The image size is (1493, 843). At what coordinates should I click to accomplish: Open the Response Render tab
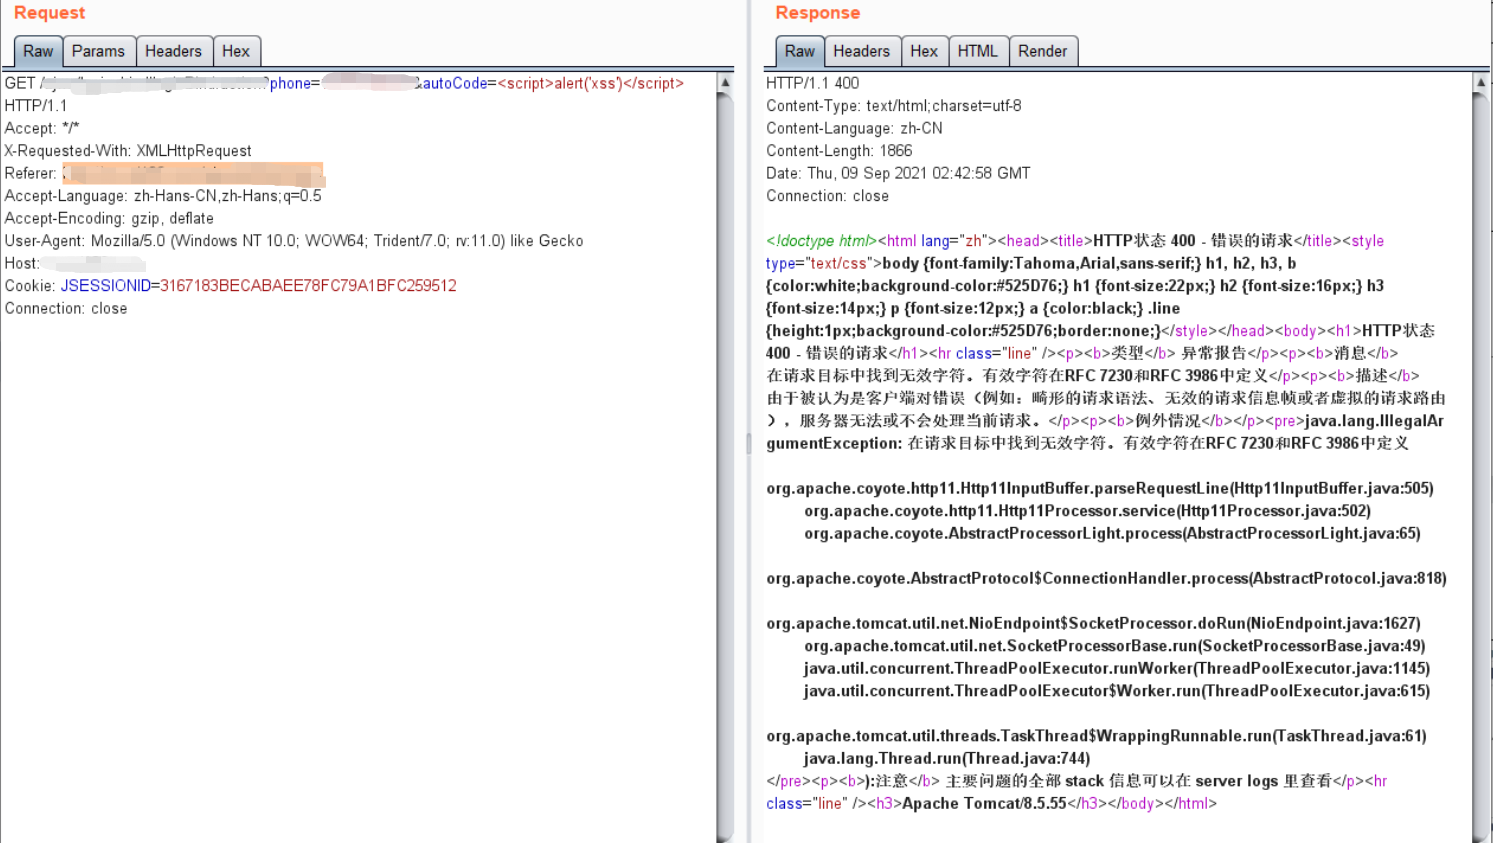coord(1042,51)
